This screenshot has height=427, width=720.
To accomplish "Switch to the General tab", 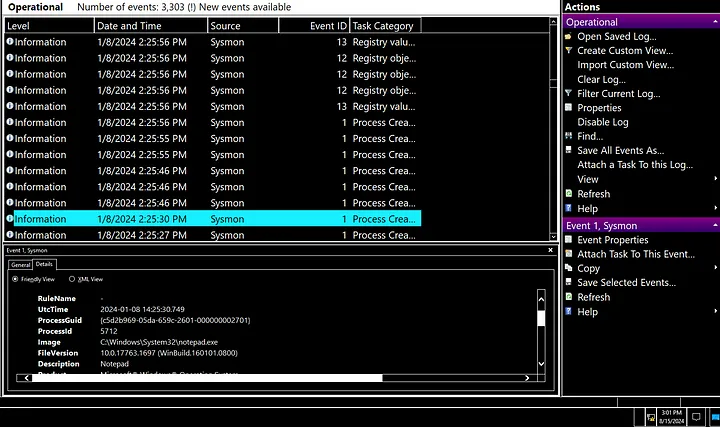I will 20,264.
